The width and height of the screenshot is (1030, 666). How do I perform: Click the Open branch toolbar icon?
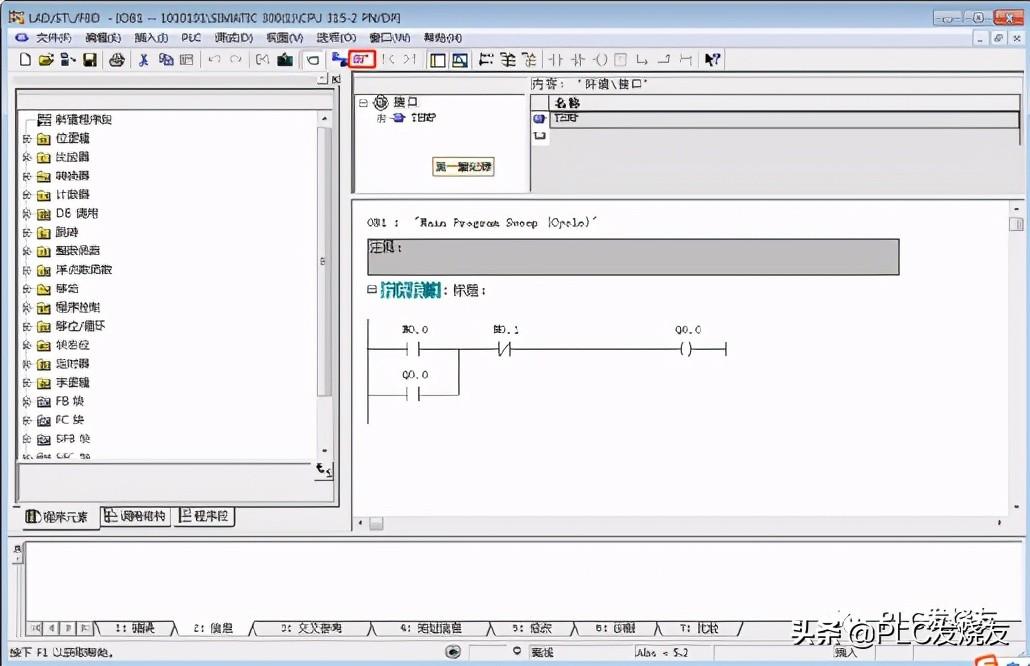tap(642, 60)
